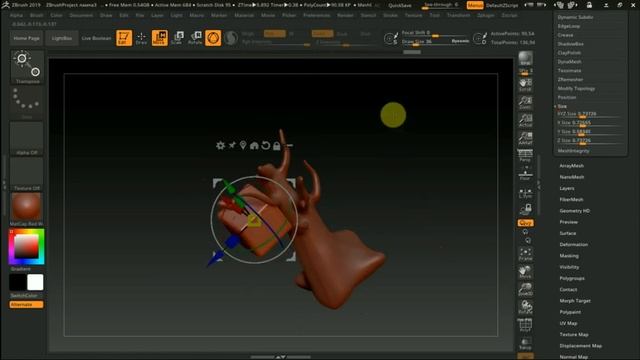The width and height of the screenshot is (640, 360).
Task: Toggle the Floor grid
Action: [525, 174]
